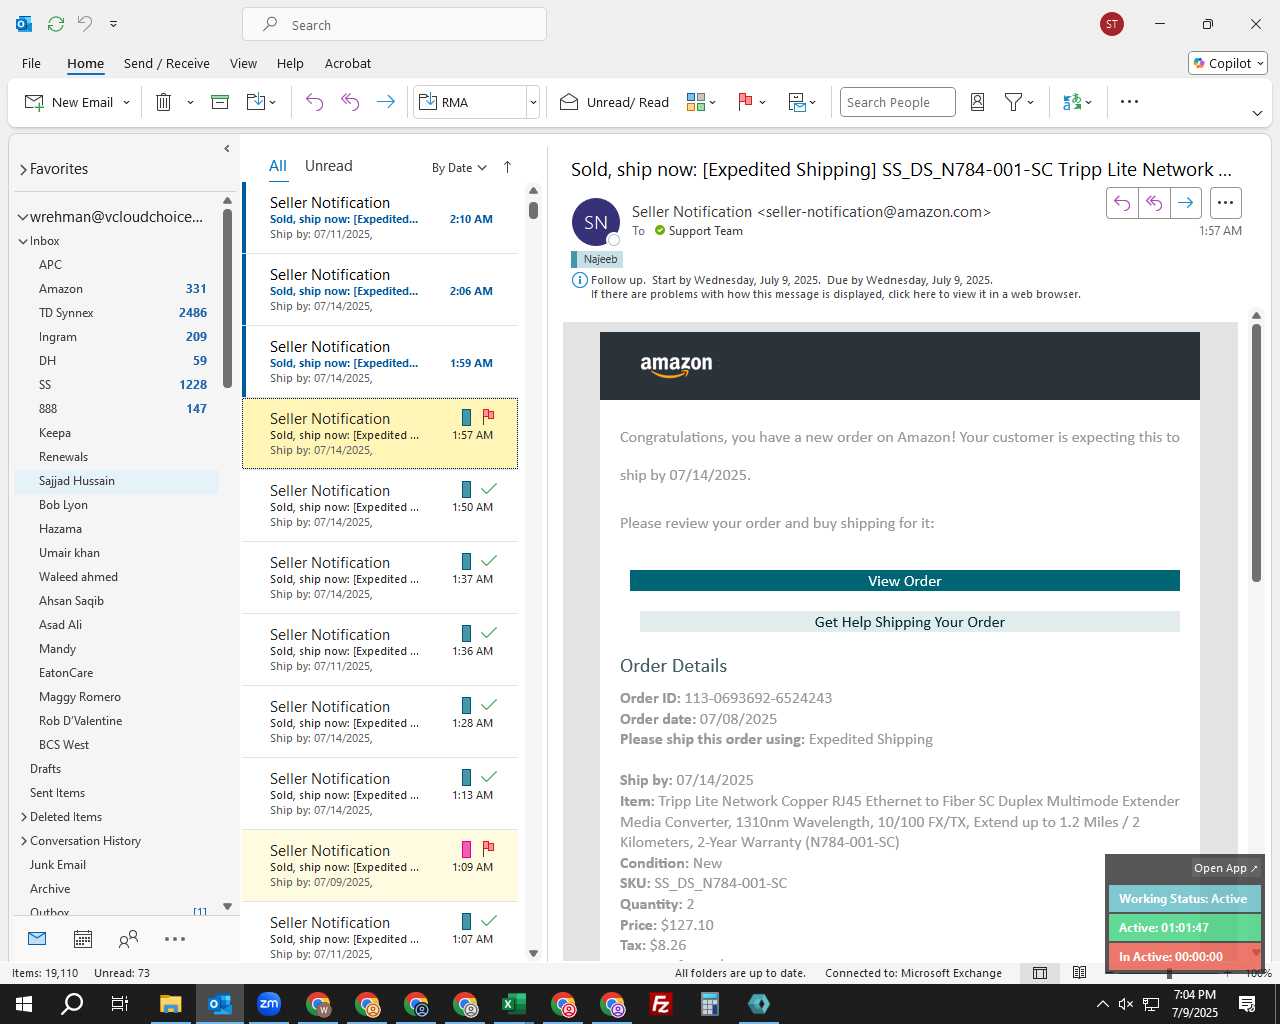This screenshot has width=1280, height=1024.
Task: Click the Move to folder icon
Action: pos(256,102)
